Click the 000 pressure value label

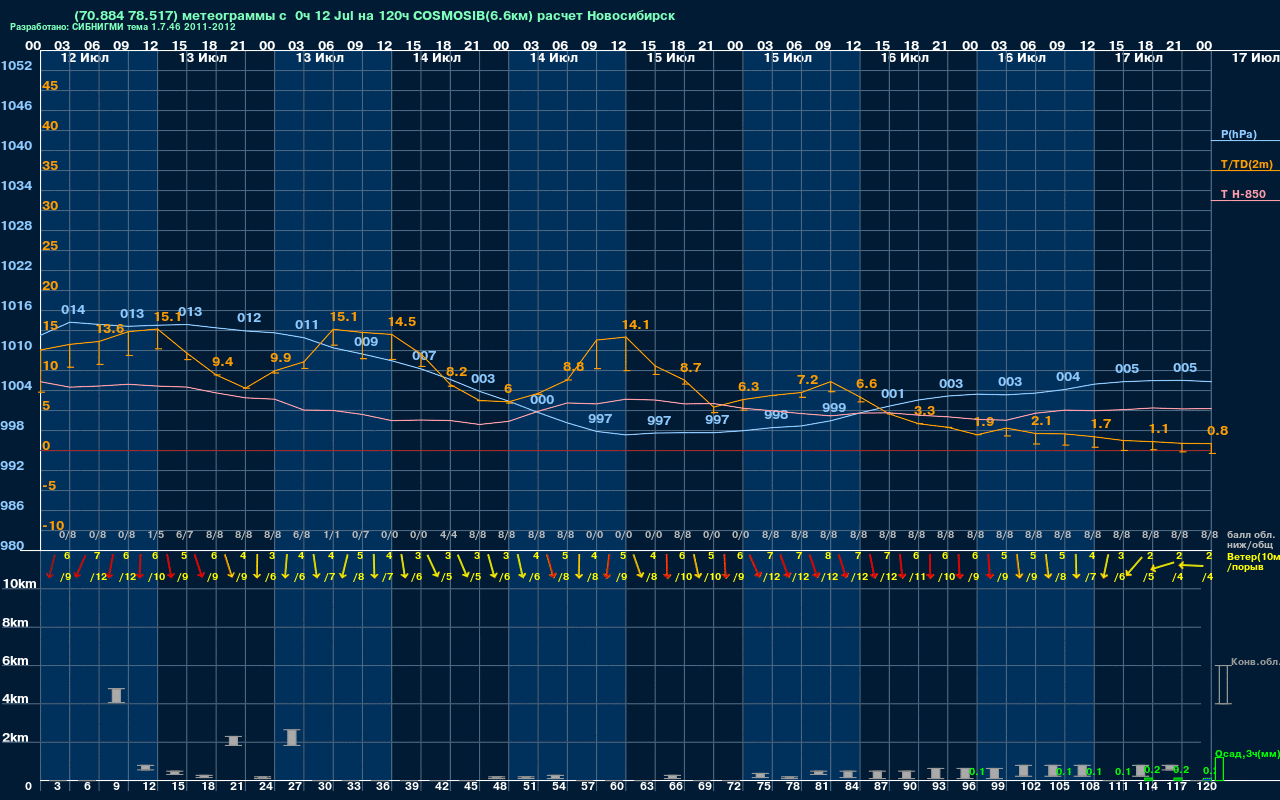tap(542, 400)
